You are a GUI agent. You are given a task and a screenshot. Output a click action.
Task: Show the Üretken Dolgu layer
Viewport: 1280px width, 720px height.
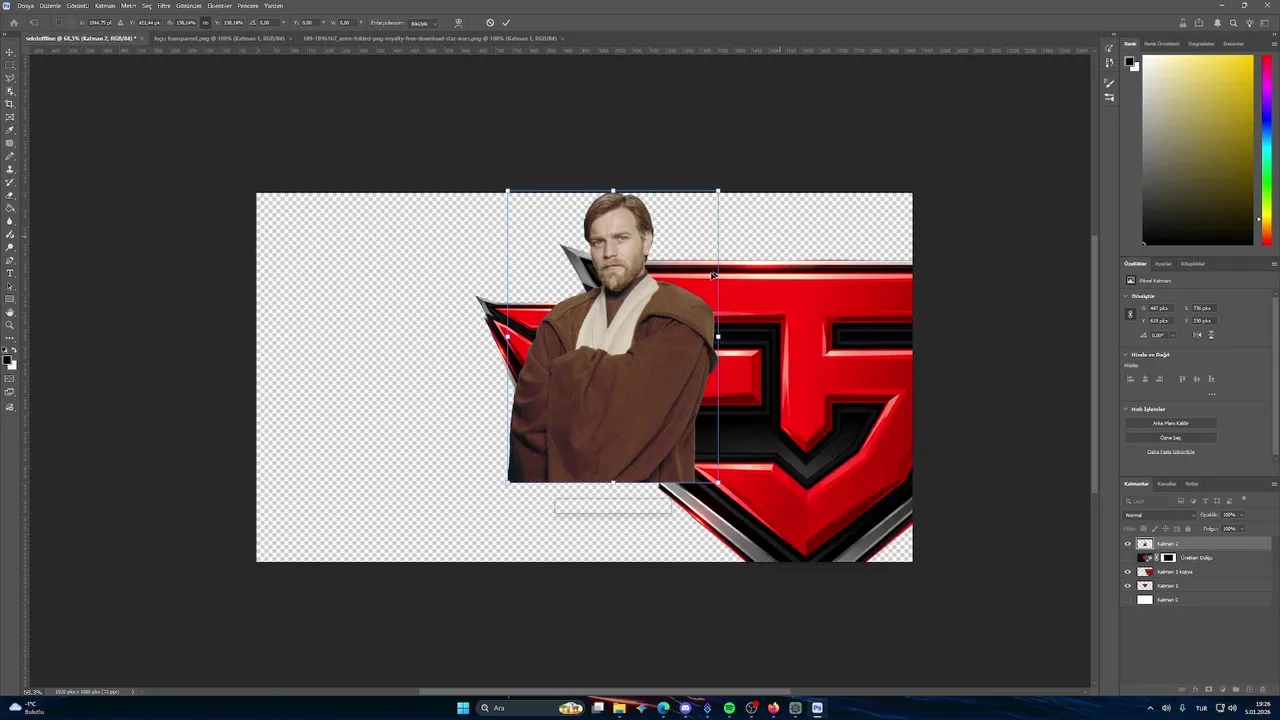coord(1128,558)
